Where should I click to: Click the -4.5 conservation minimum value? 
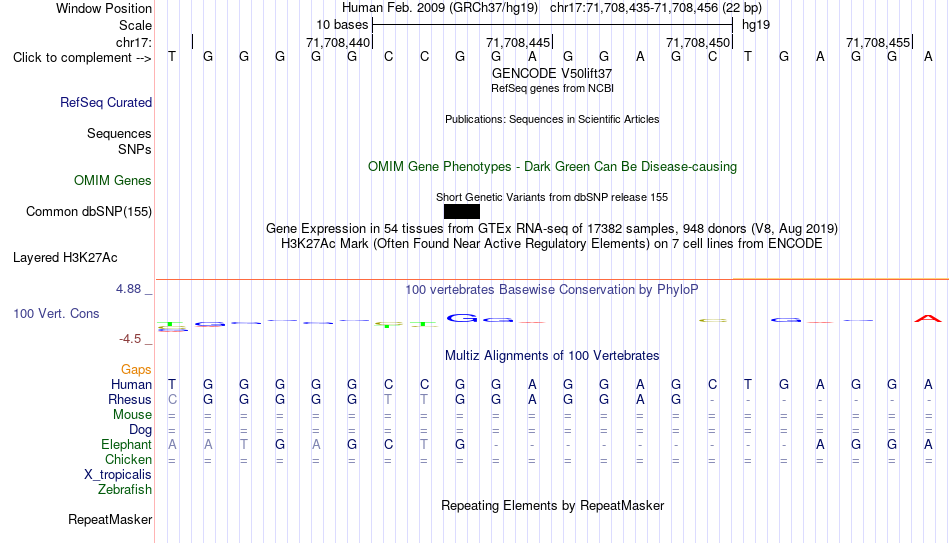tap(130, 339)
